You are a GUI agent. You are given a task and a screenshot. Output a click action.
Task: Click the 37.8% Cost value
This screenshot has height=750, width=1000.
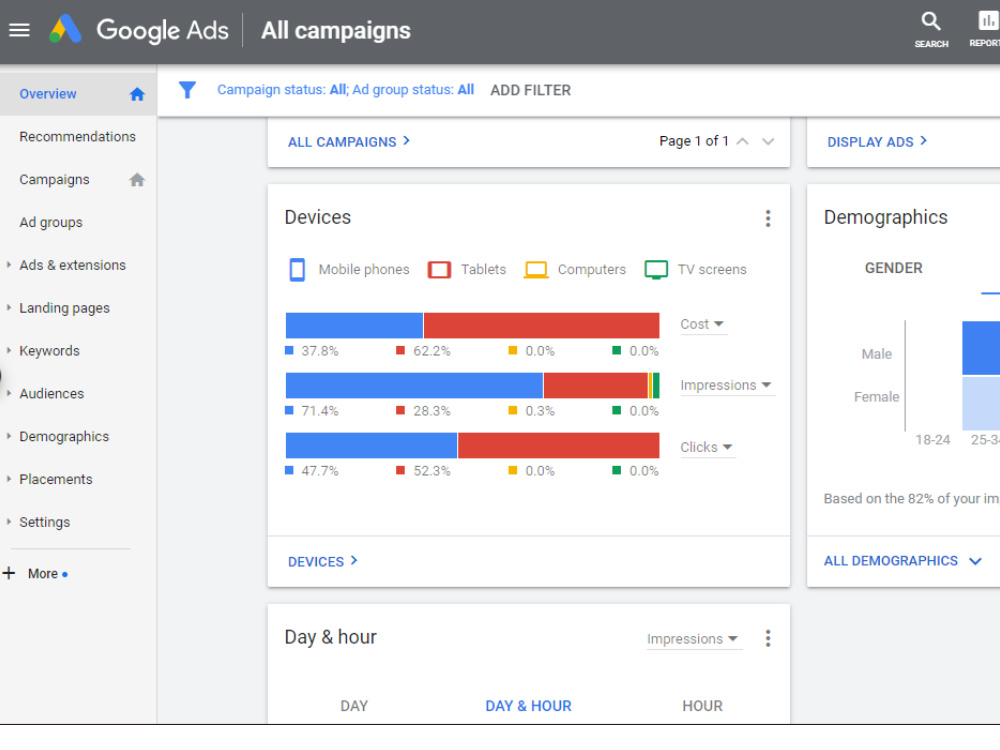tap(320, 351)
